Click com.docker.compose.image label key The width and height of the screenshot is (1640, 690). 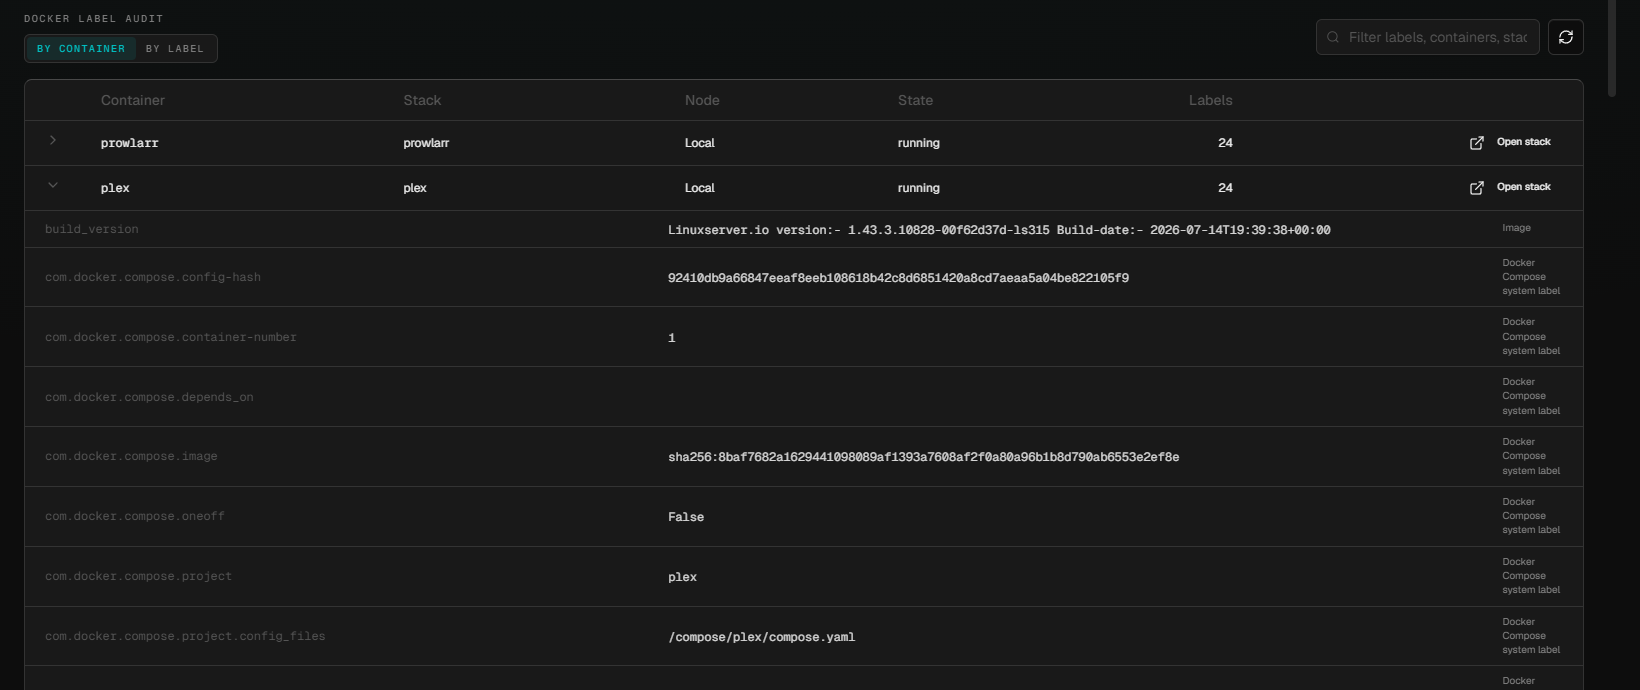[x=131, y=456]
